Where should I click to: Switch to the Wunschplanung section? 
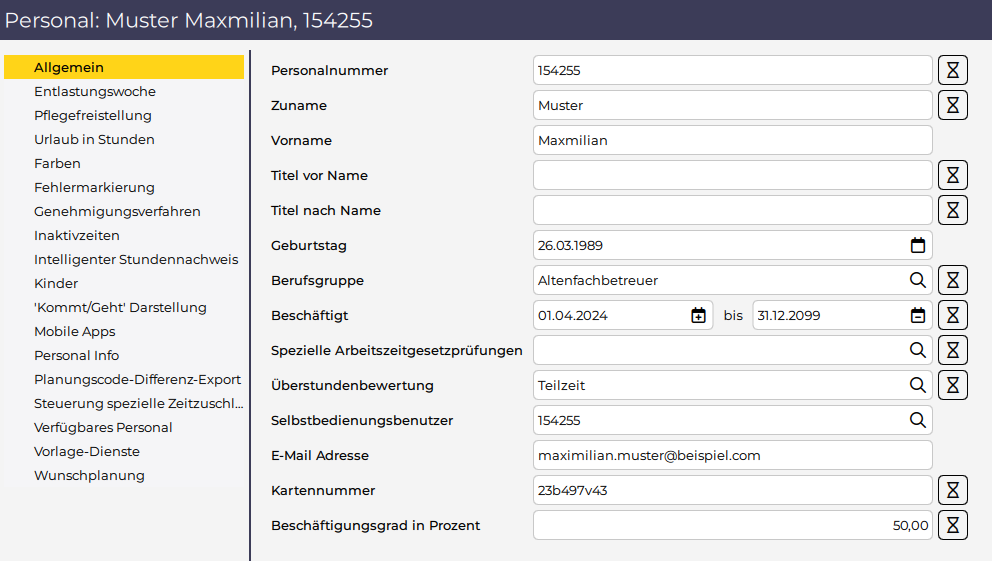pos(89,475)
